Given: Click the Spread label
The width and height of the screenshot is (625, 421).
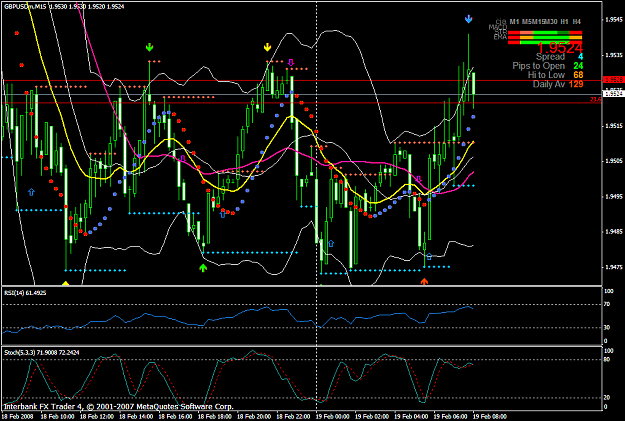Looking at the screenshot, I should (x=550, y=57).
